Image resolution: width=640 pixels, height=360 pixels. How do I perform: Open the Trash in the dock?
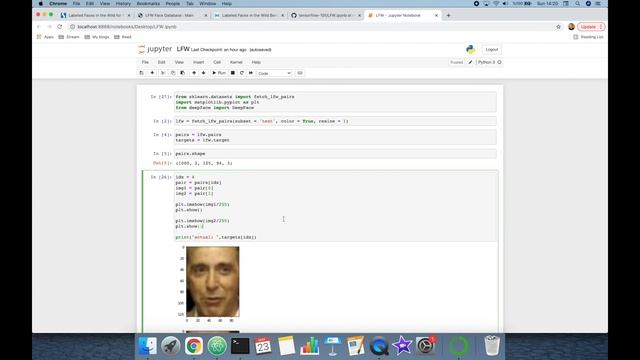point(492,346)
